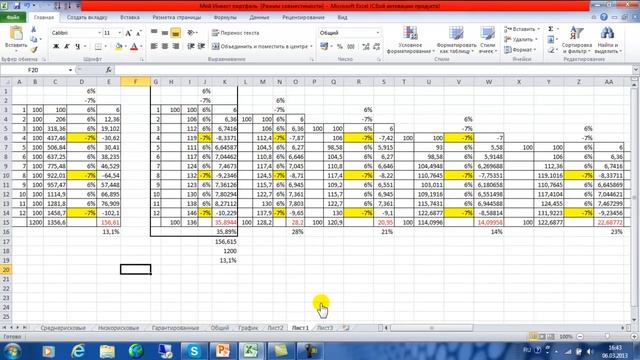The height and width of the screenshot is (360, 640).
Task: Open the Merge and Center dropdown arrow
Action: pos(311,47)
